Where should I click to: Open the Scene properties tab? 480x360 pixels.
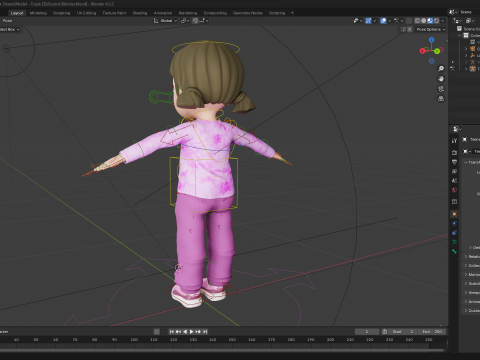454,181
